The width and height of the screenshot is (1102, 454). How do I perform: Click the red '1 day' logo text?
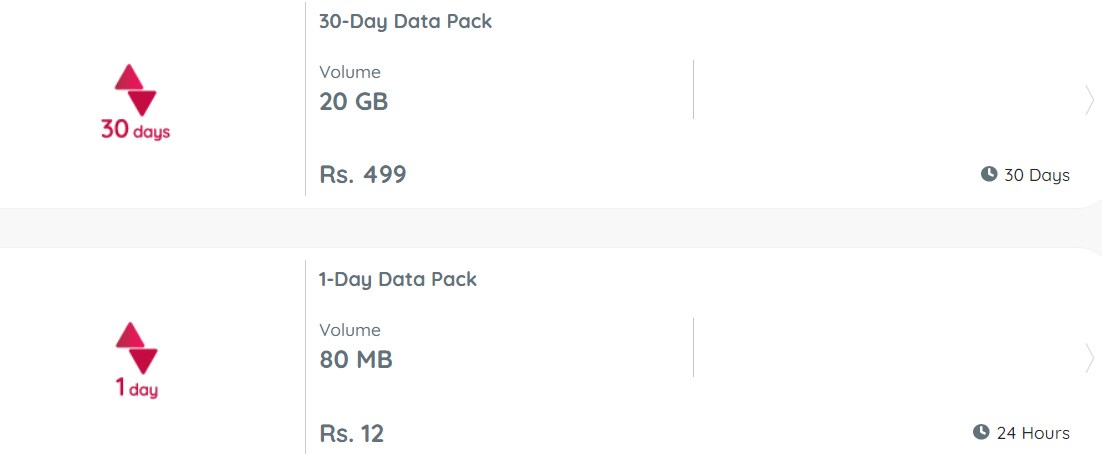point(136,387)
